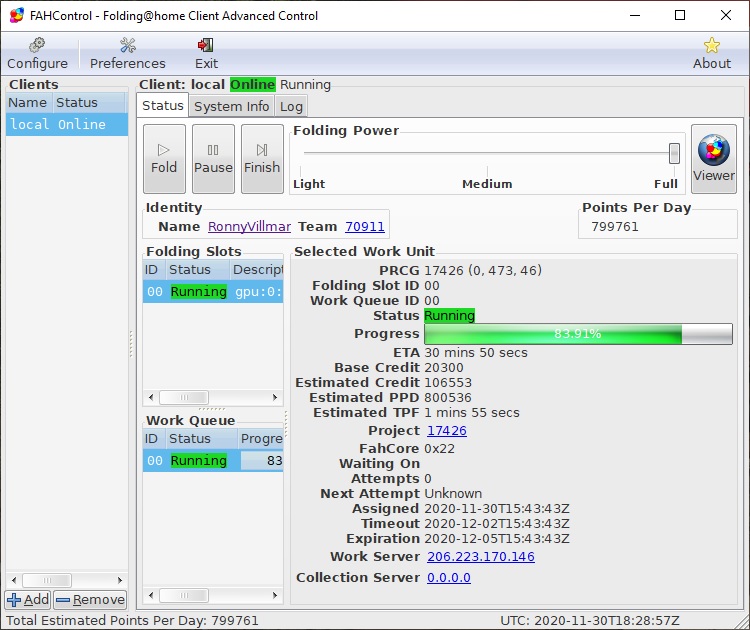
Task: Click the Base Credit value 20300
Action: pos(443,367)
